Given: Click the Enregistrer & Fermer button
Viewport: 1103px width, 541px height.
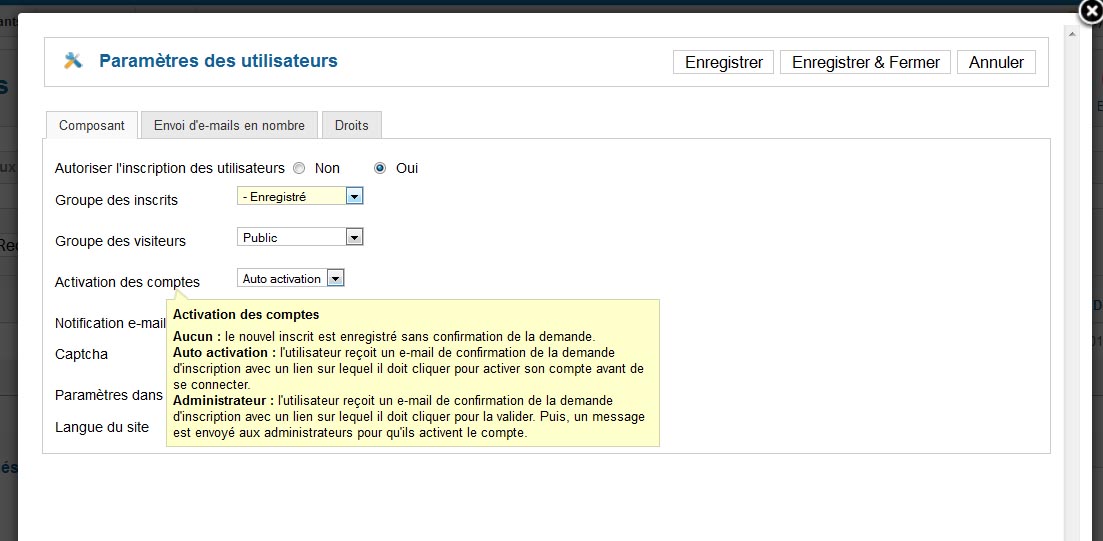Looking at the screenshot, I should pyautogui.click(x=866, y=62).
